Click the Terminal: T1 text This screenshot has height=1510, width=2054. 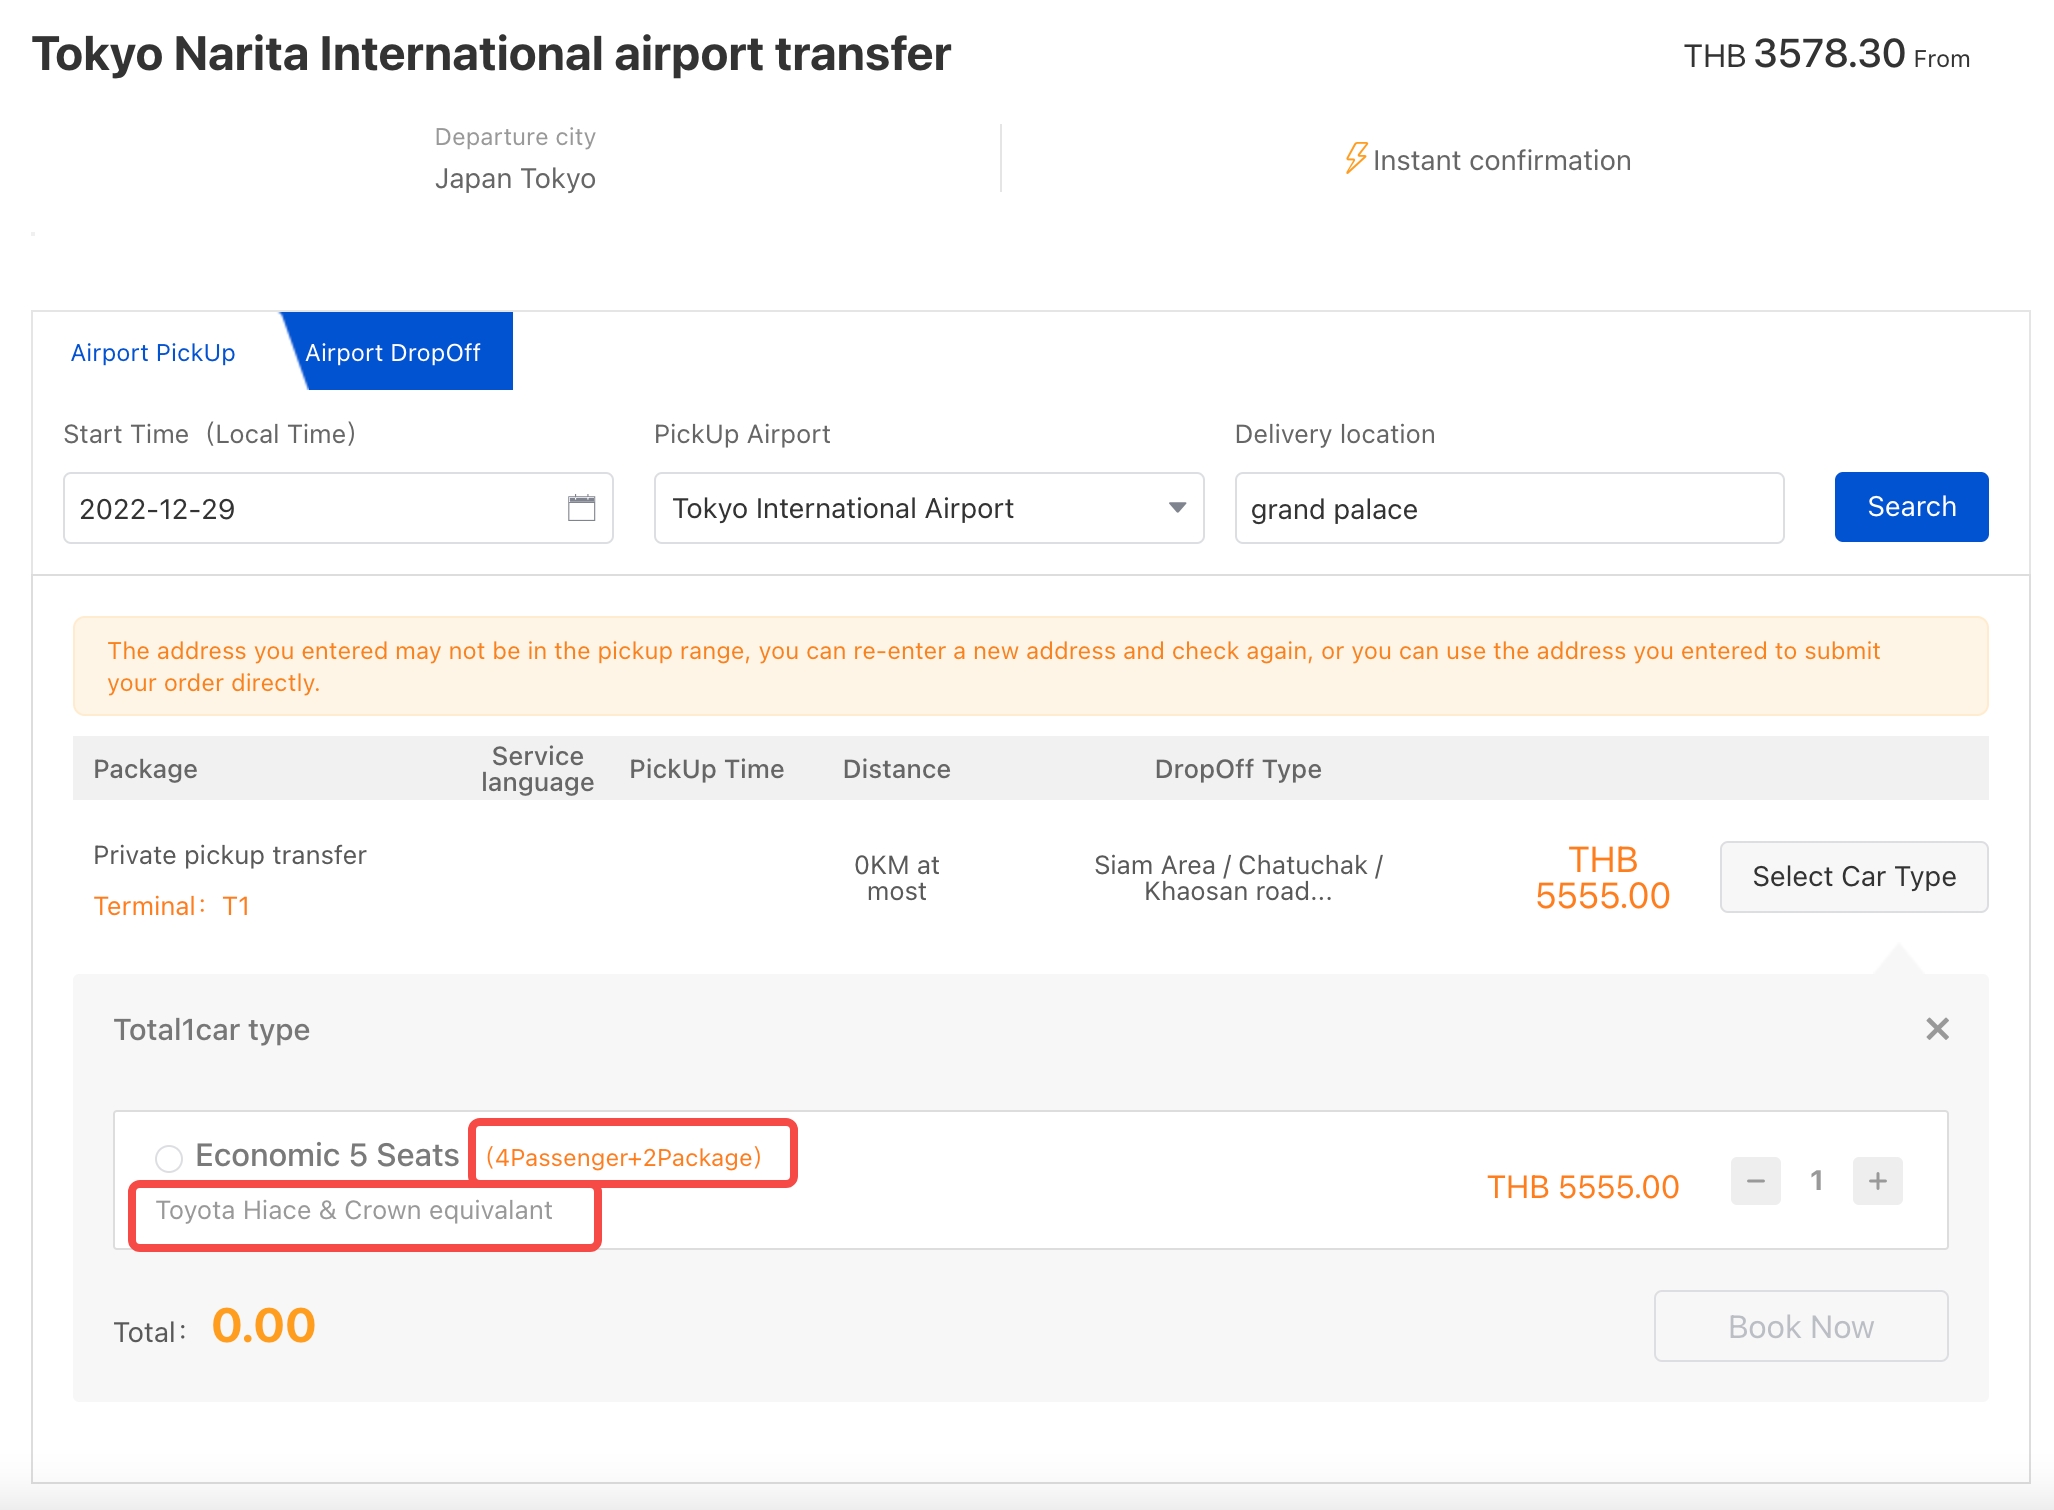coord(171,906)
